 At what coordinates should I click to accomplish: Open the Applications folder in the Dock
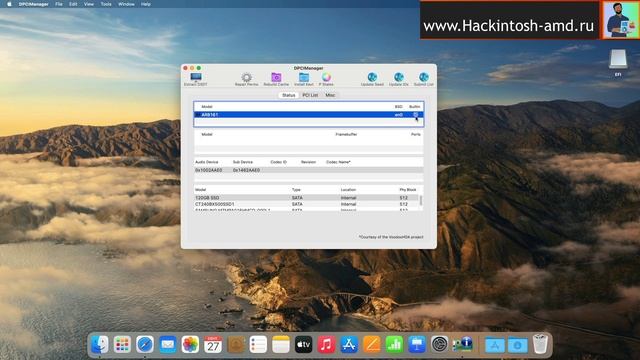495,345
